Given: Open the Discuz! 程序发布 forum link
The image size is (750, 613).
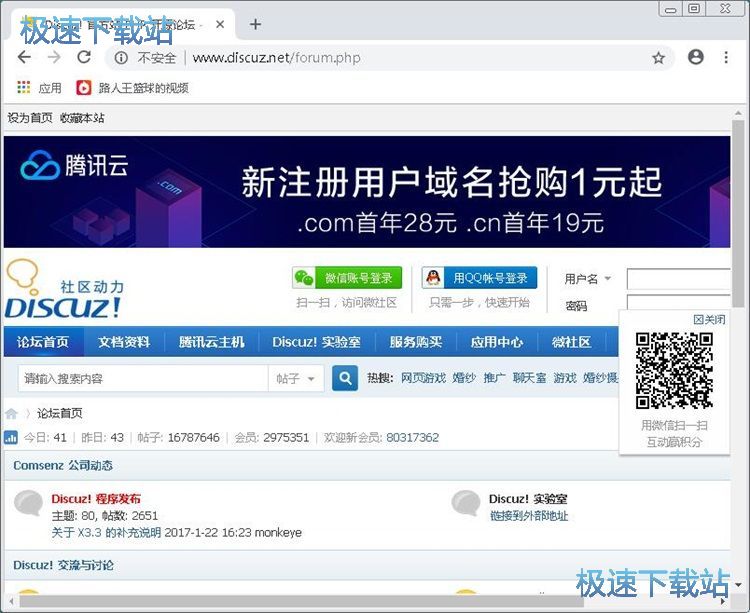Looking at the screenshot, I should click(96, 499).
